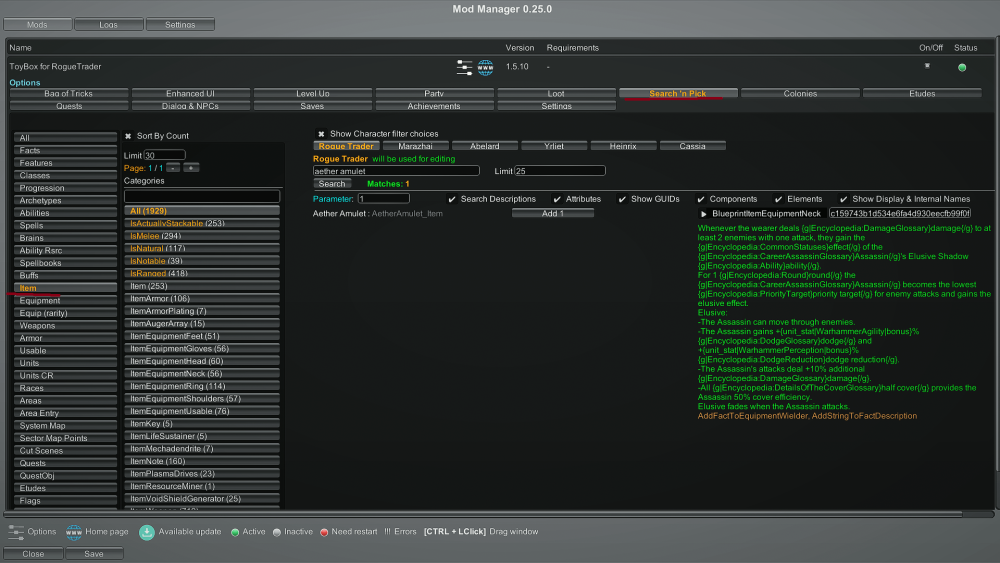Image resolution: width=1000 pixels, height=563 pixels.
Task: Toggle ToyBox mod On/Off checkbox
Action: point(927,66)
